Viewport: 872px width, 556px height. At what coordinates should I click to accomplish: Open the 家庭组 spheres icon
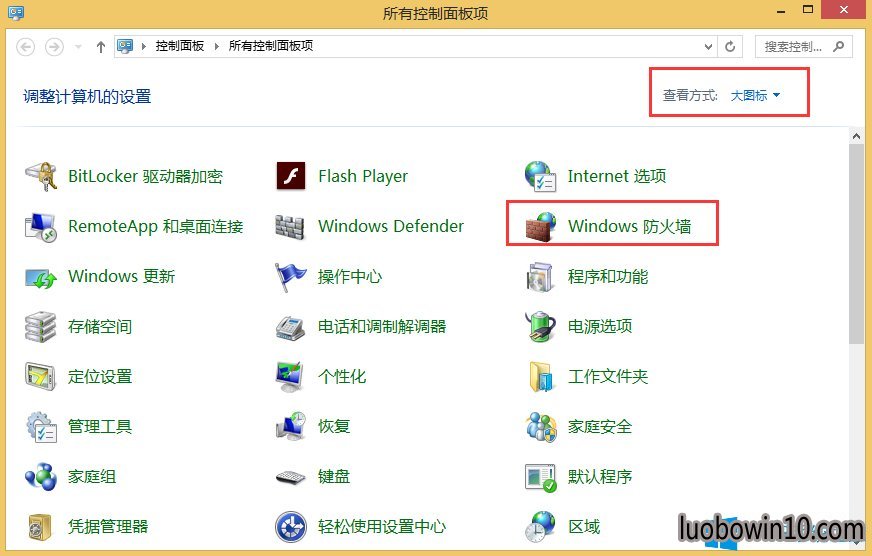coord(41,477)
